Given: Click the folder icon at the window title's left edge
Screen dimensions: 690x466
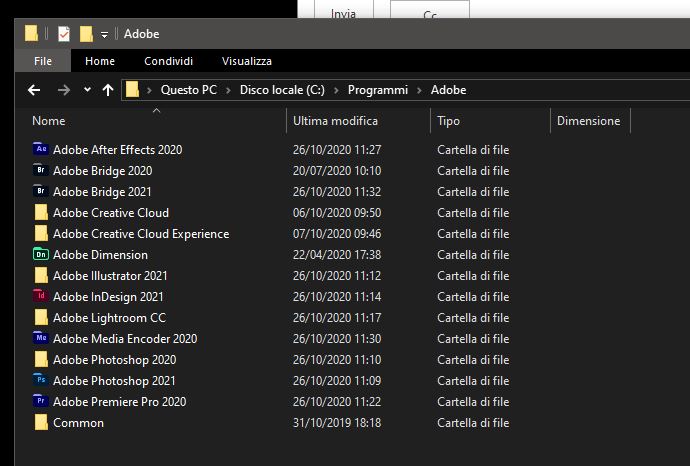Looking at the screenshot, I should click(x=31, y=33).
